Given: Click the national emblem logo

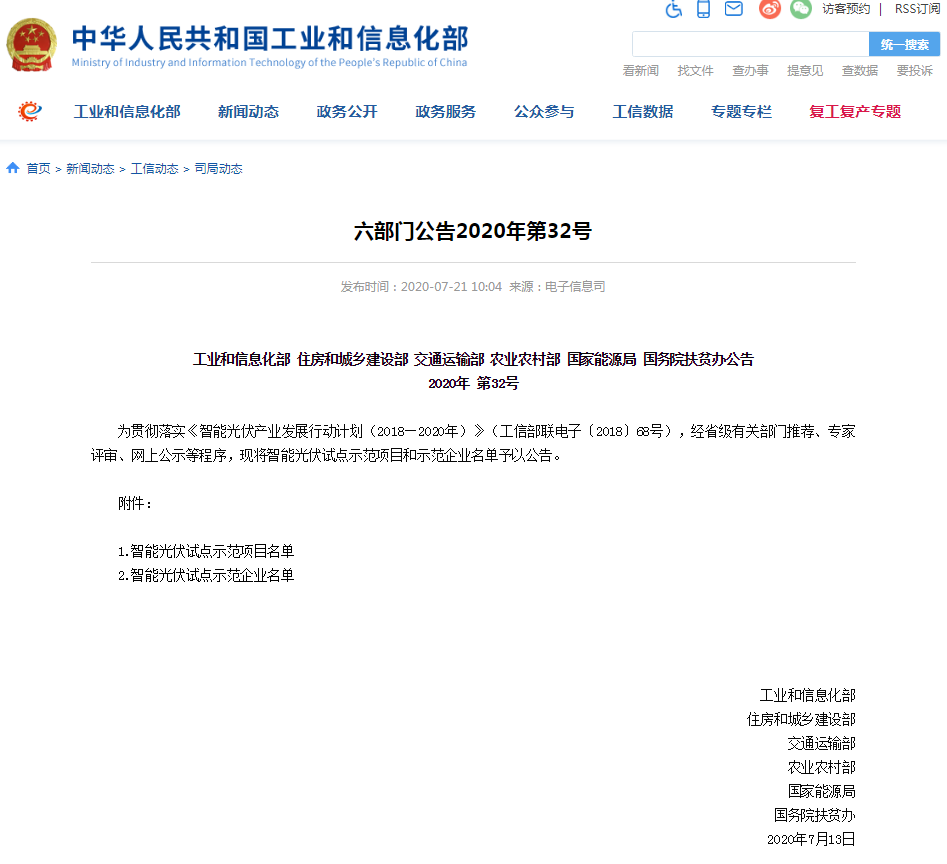Looking at the screenshot, I should tap(32, 45).
